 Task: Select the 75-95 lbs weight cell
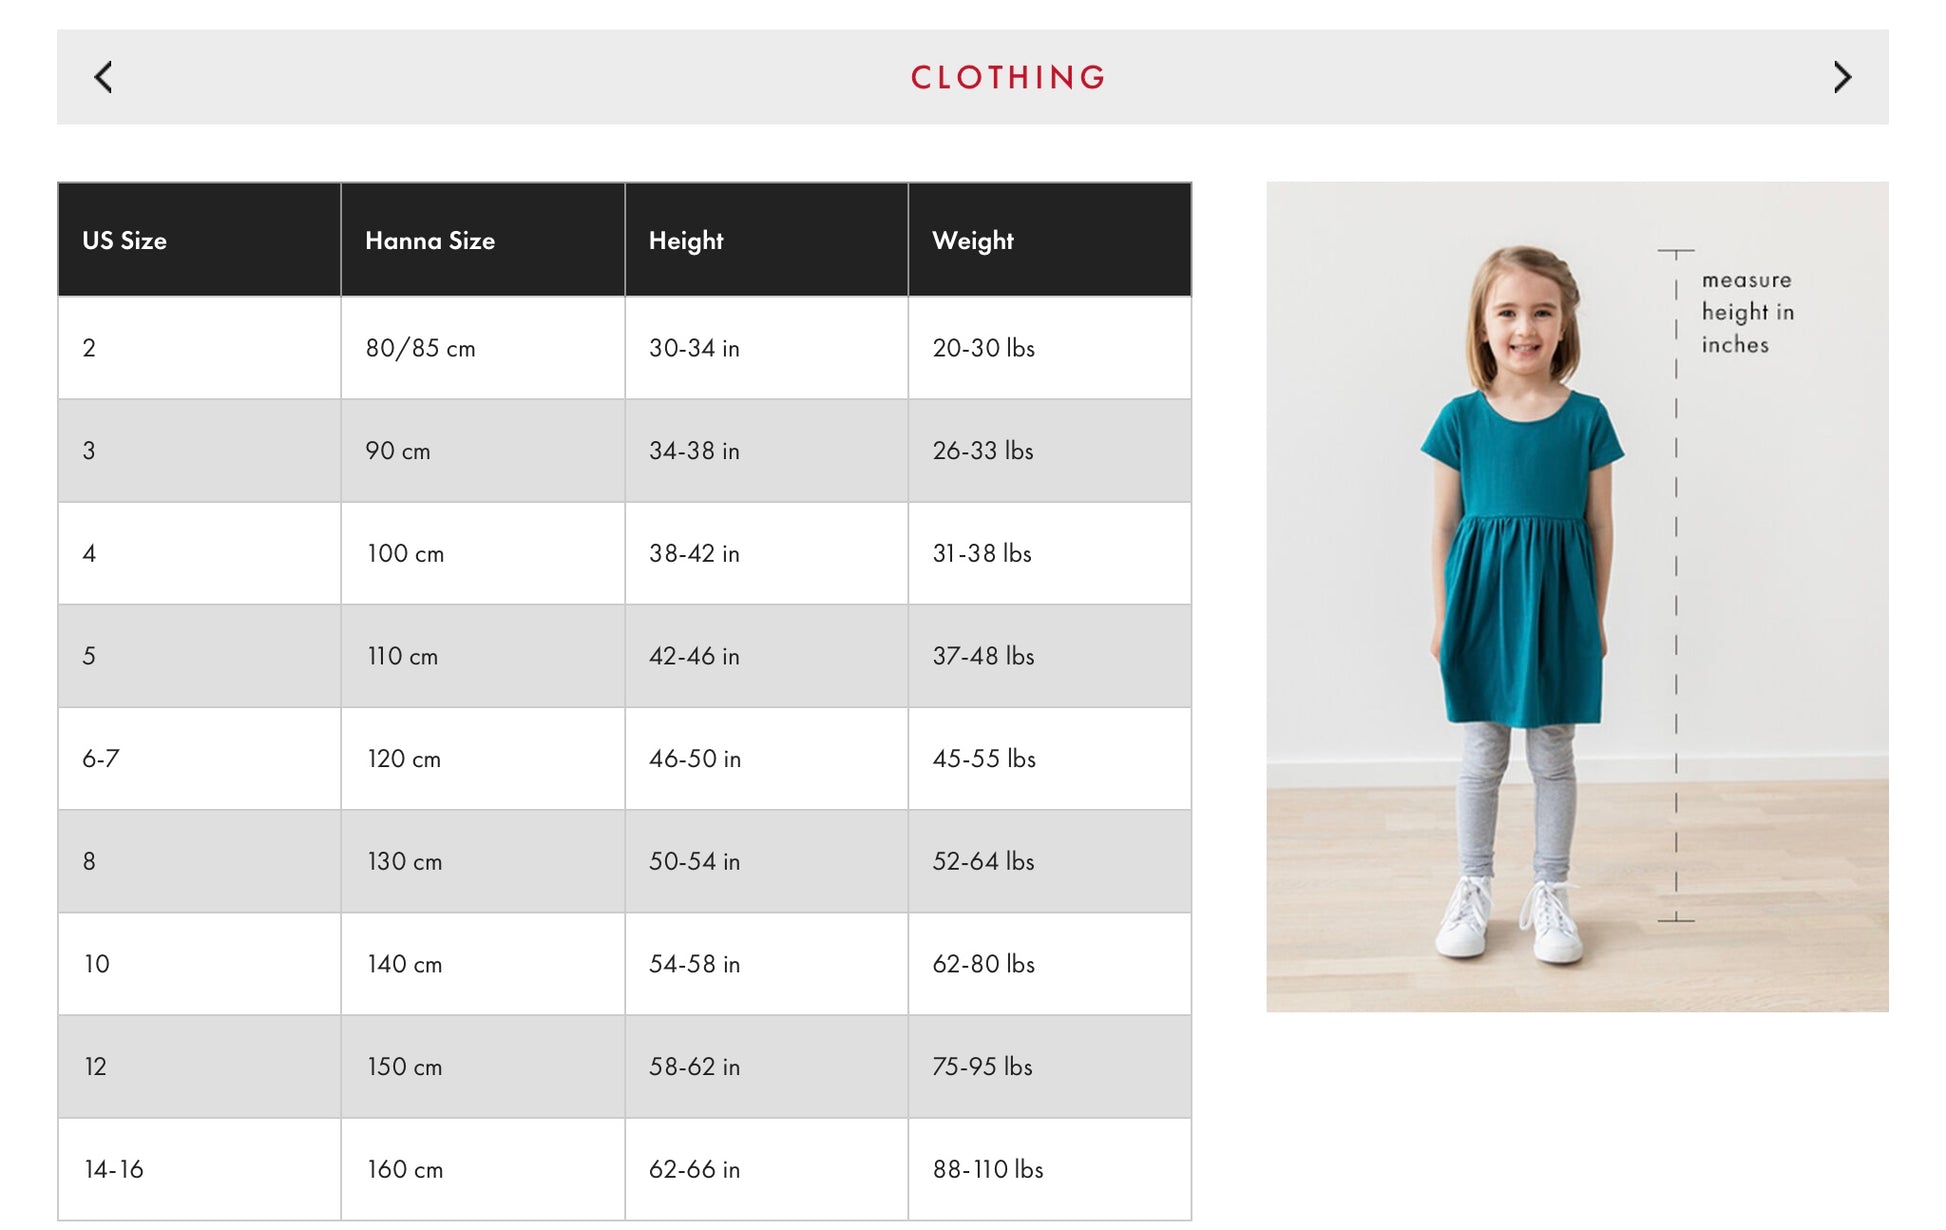[982, 1067]
